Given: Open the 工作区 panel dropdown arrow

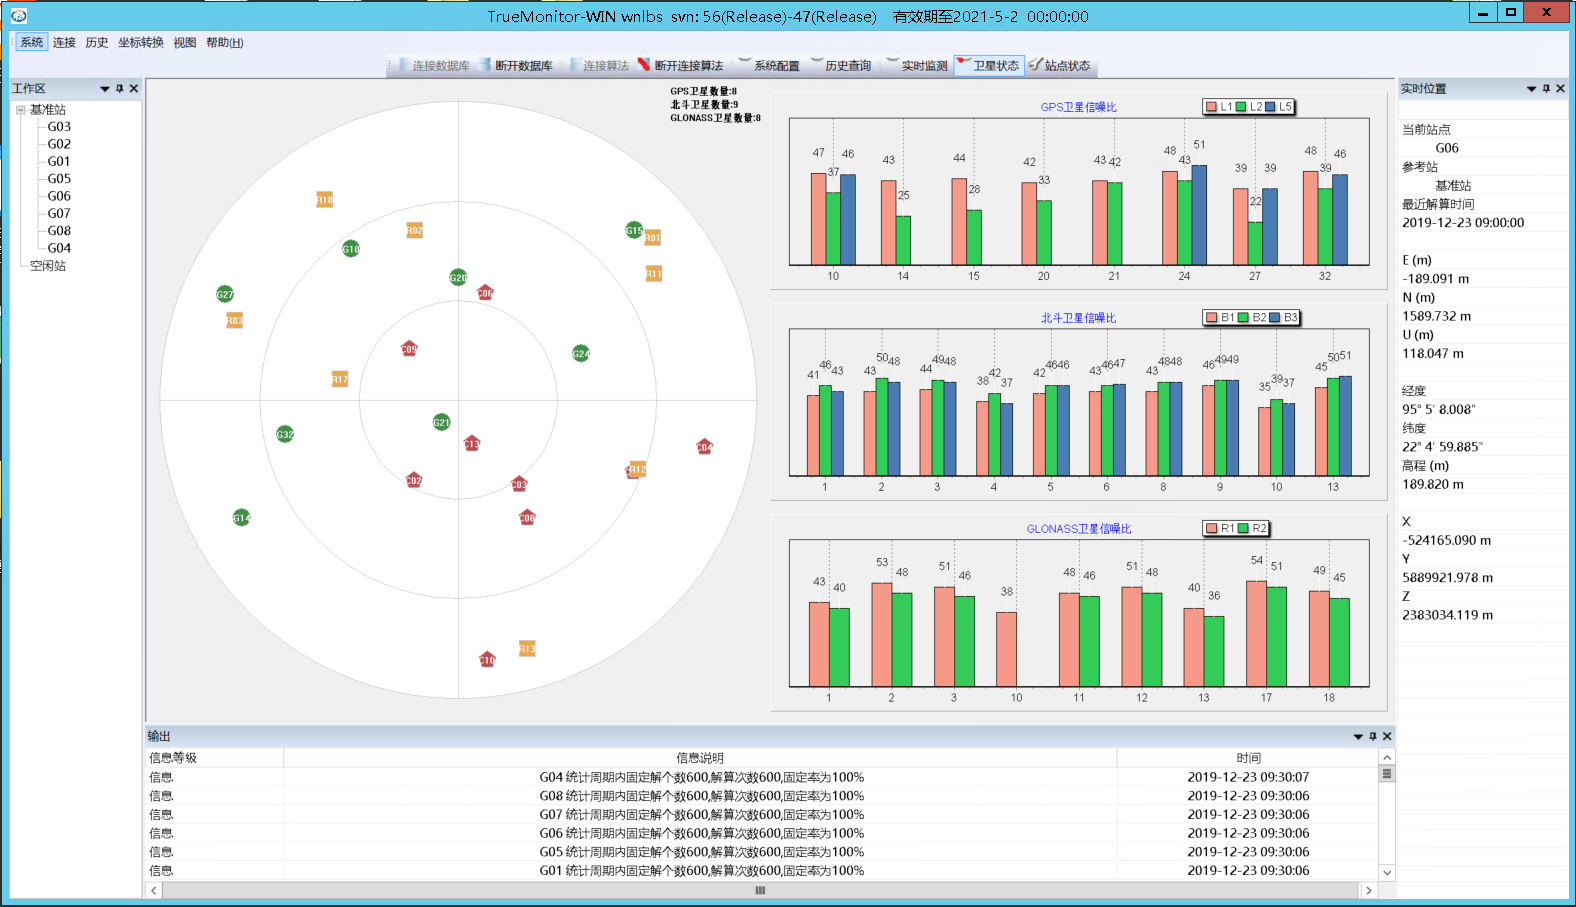Looking at the screenshot, I should pyautogui.click(x=105, y=89).
